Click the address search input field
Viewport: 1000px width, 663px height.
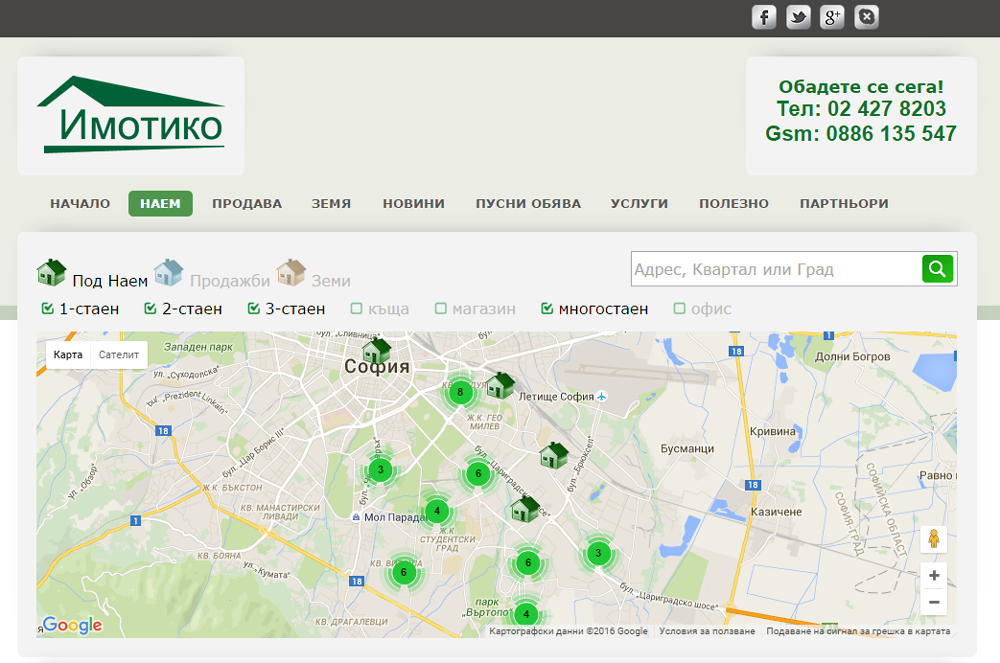[x=775, y=269]
